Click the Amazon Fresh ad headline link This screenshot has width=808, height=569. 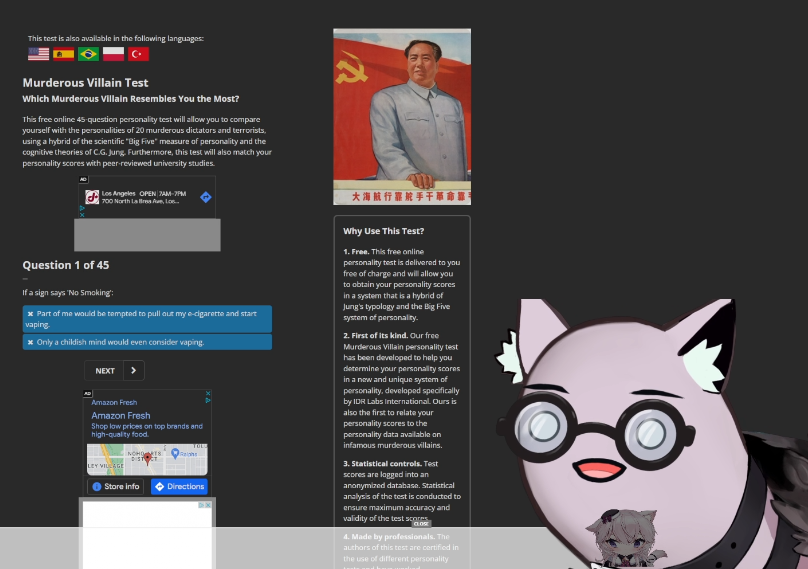coord(121,415)
